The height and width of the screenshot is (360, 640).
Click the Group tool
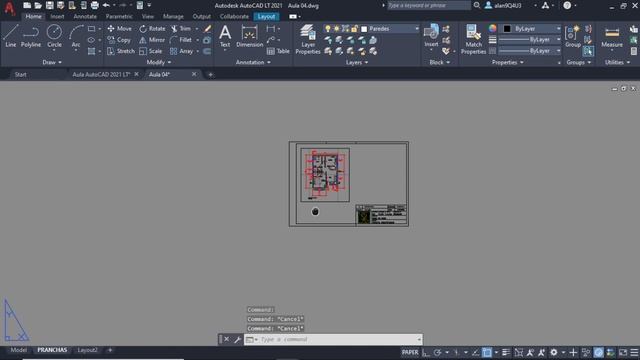573,36
